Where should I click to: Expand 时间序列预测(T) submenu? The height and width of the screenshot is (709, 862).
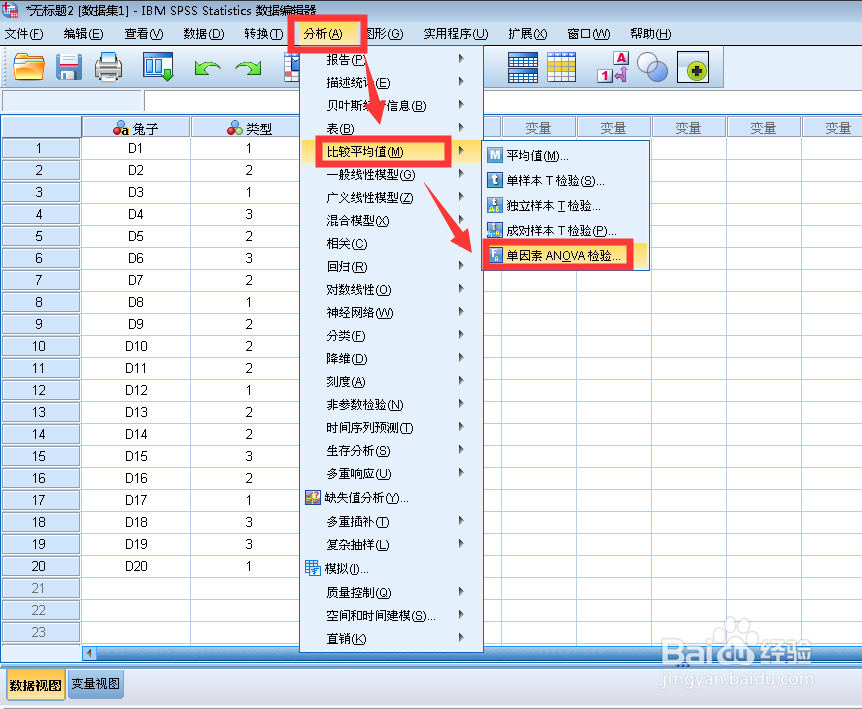point(391,428)
